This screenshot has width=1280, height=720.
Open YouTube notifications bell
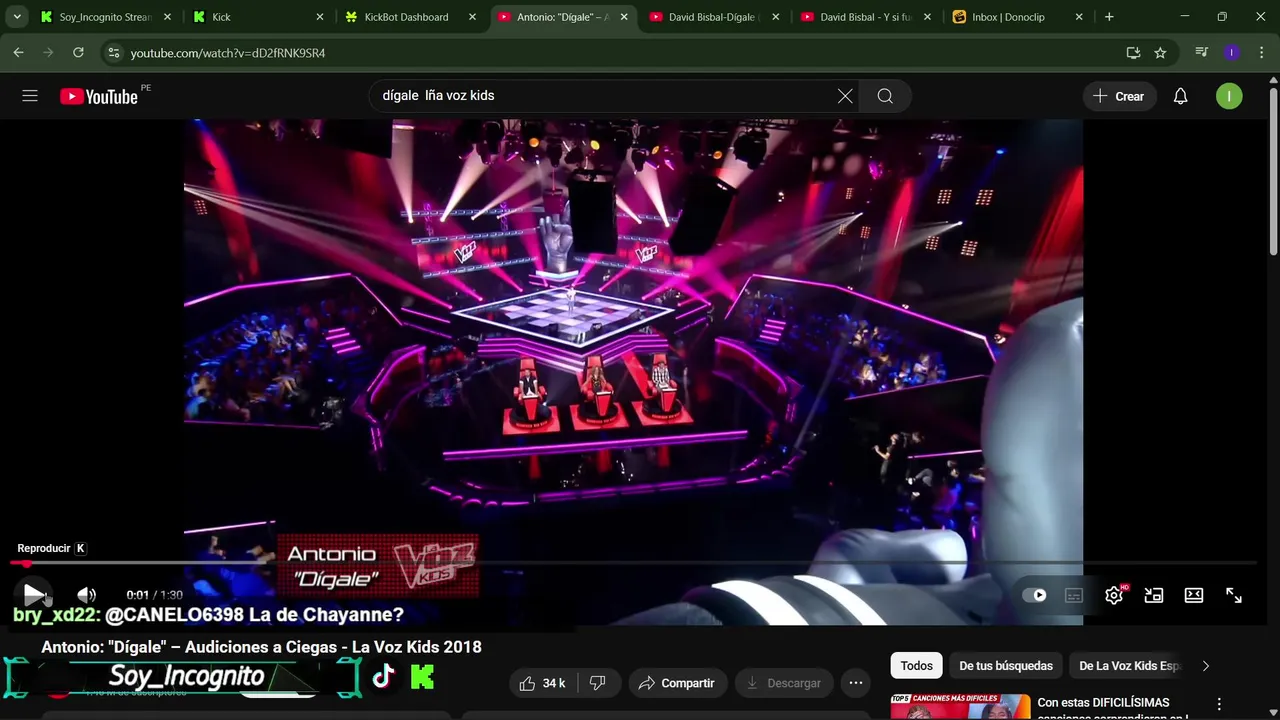pos(1180,96)
